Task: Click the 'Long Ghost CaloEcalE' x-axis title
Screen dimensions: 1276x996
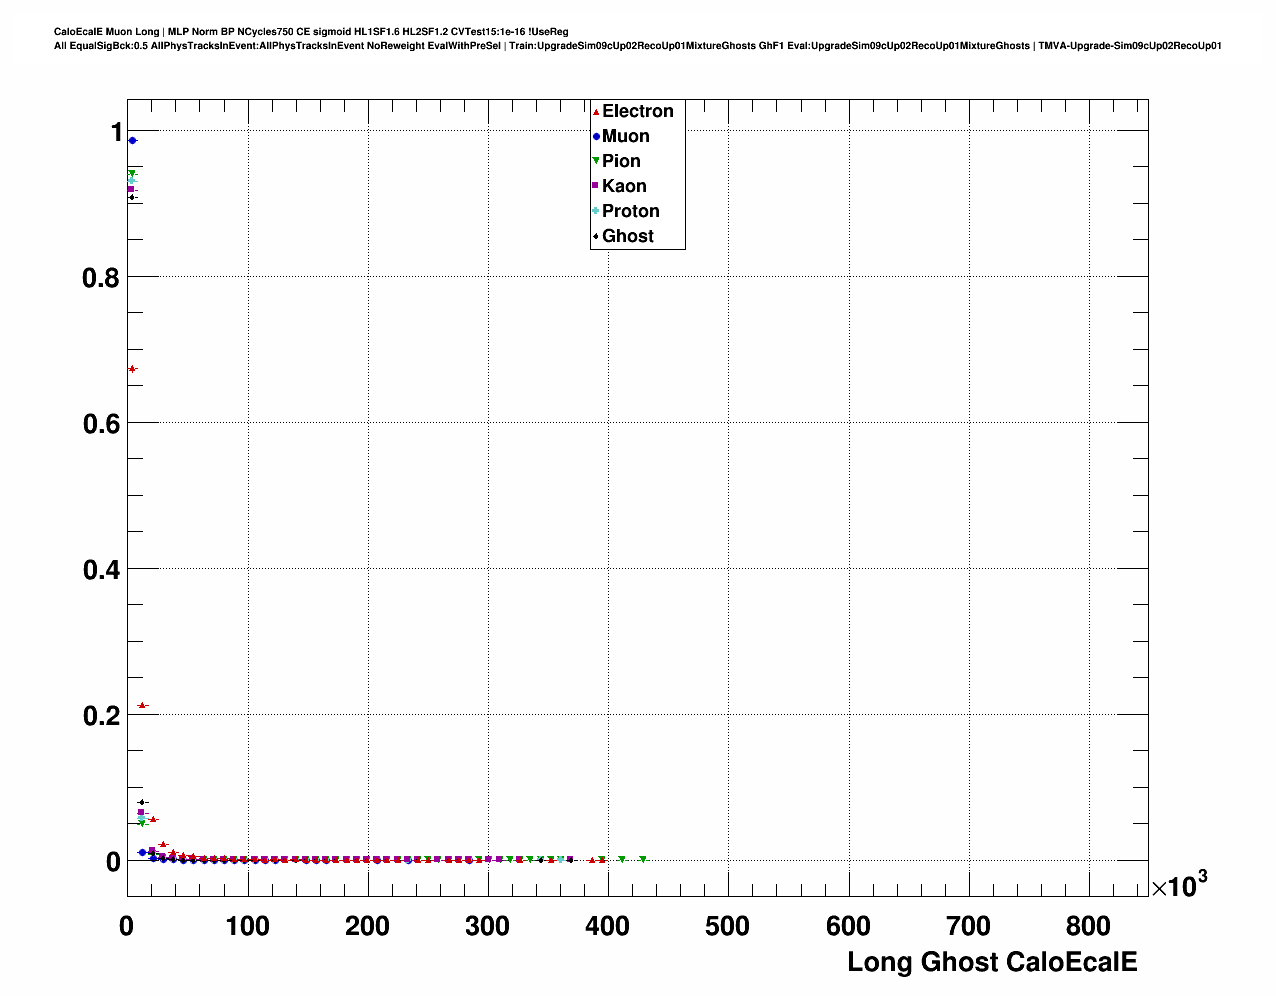Action: 992,962
